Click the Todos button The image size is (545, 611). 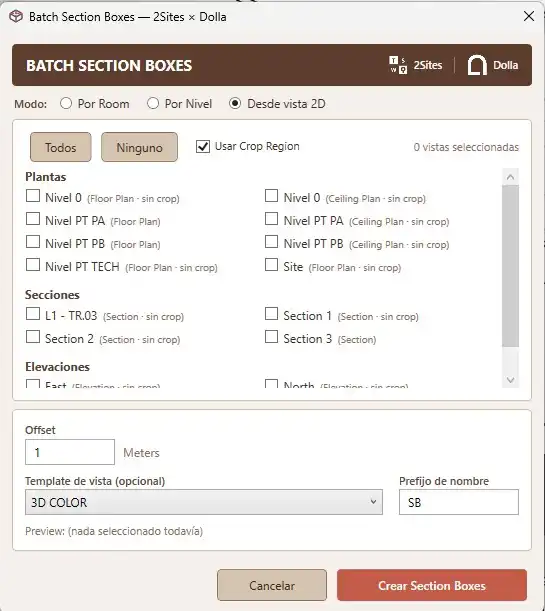61,147
